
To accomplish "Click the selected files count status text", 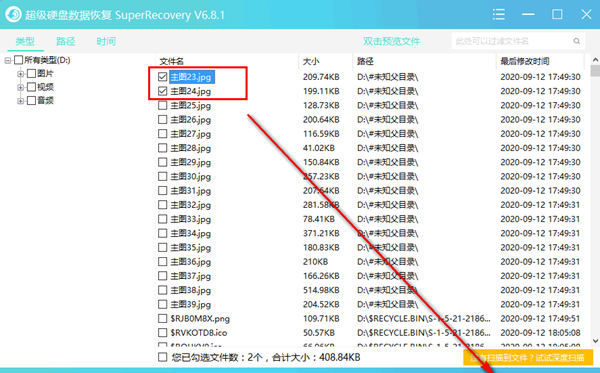I will click(266, 357).
